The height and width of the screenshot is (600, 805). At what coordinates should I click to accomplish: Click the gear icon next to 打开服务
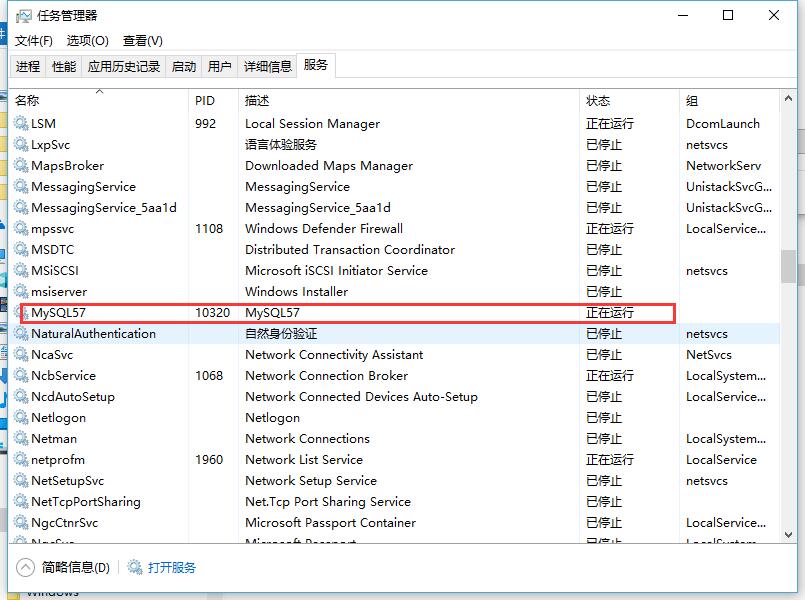click(135, 567)
